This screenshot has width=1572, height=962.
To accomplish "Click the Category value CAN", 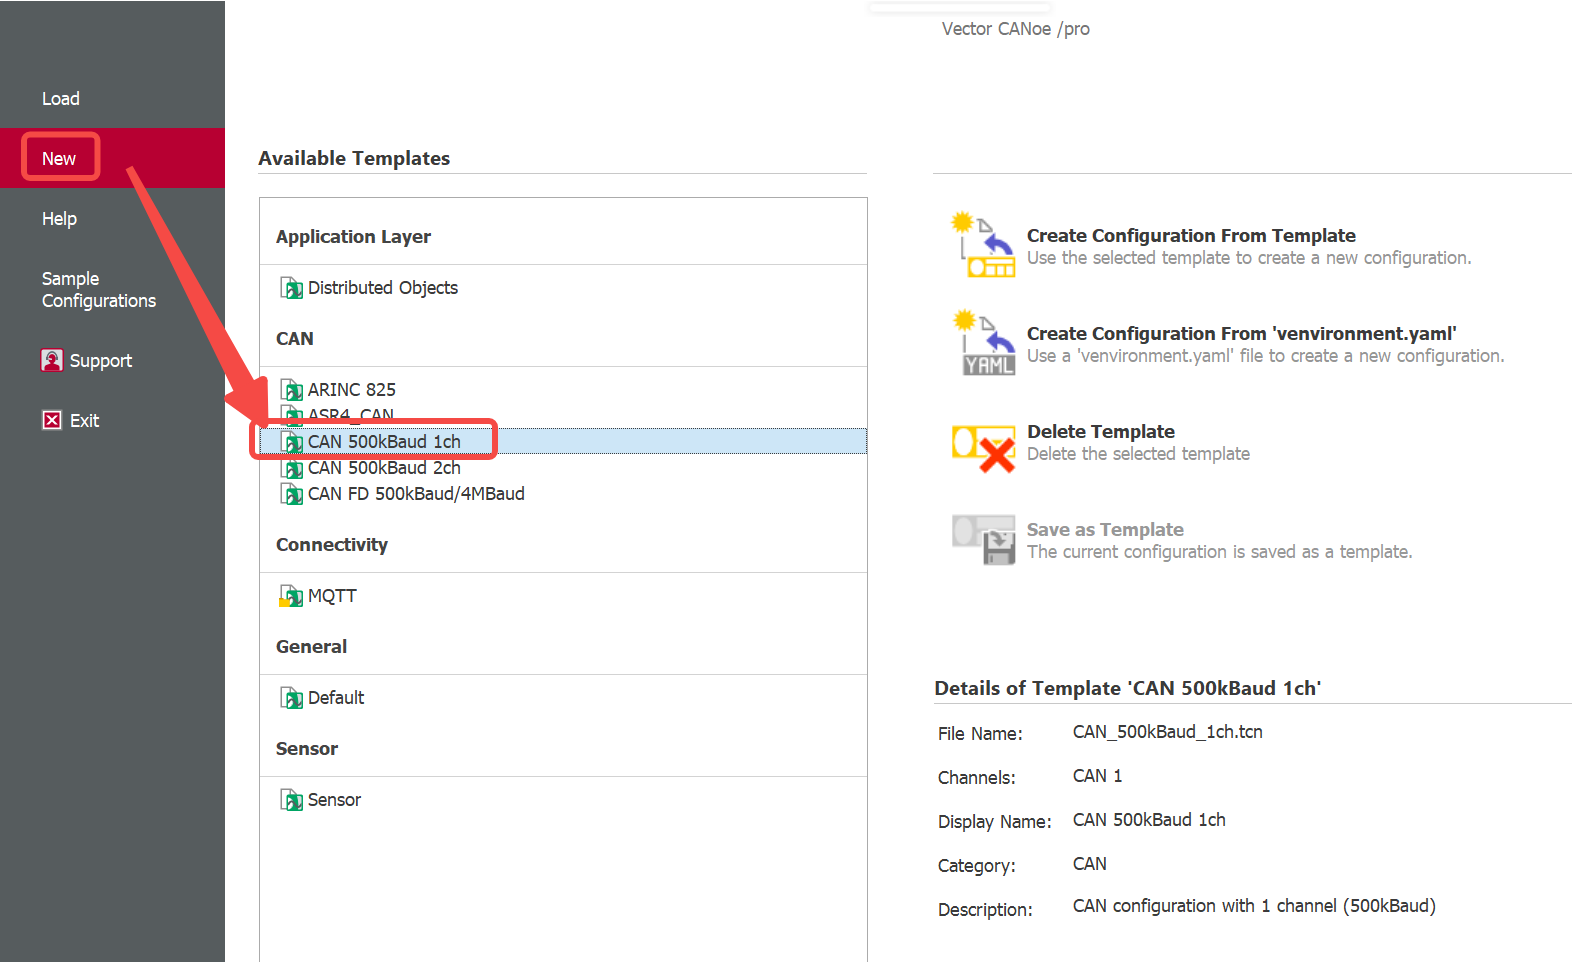I will point(1090,864).
